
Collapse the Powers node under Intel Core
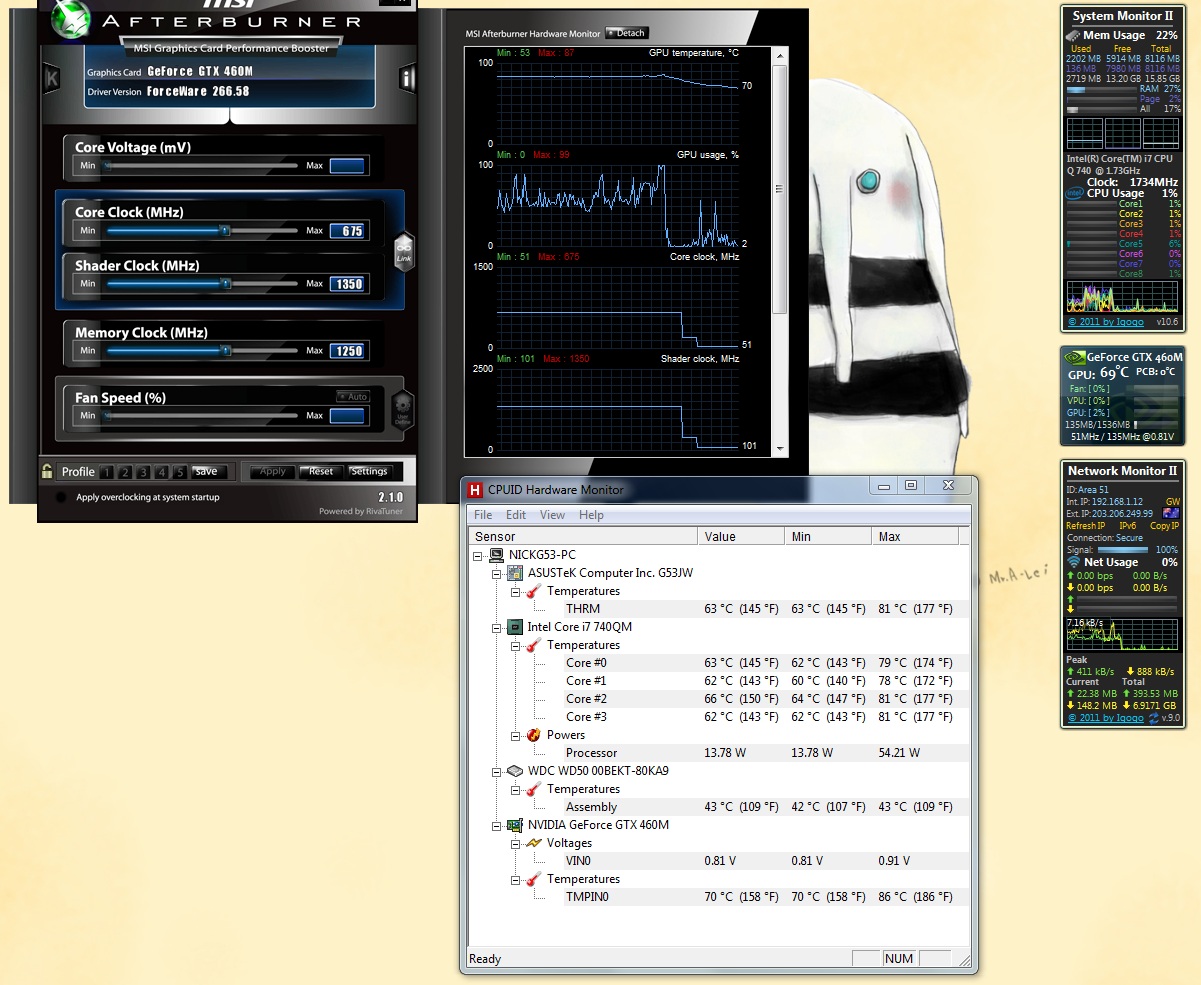515,735
